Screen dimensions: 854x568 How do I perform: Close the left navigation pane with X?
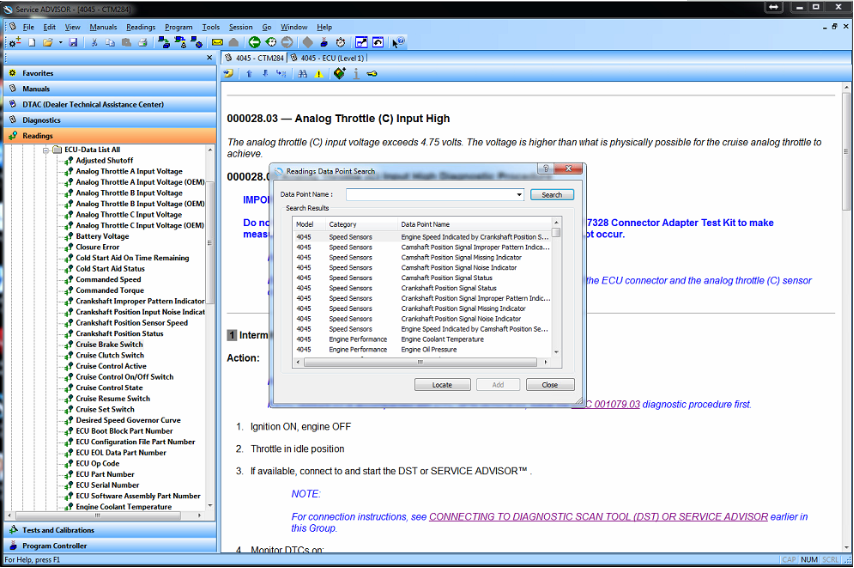(210, 58)
